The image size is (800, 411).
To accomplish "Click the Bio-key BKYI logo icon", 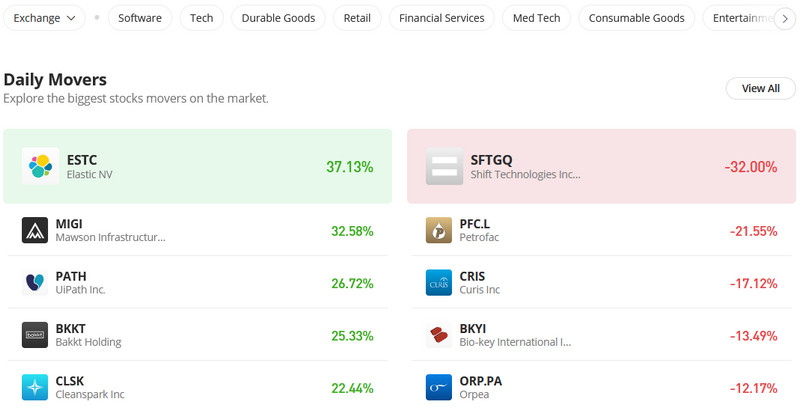I will pyautogui.click(x=439, y=335).
